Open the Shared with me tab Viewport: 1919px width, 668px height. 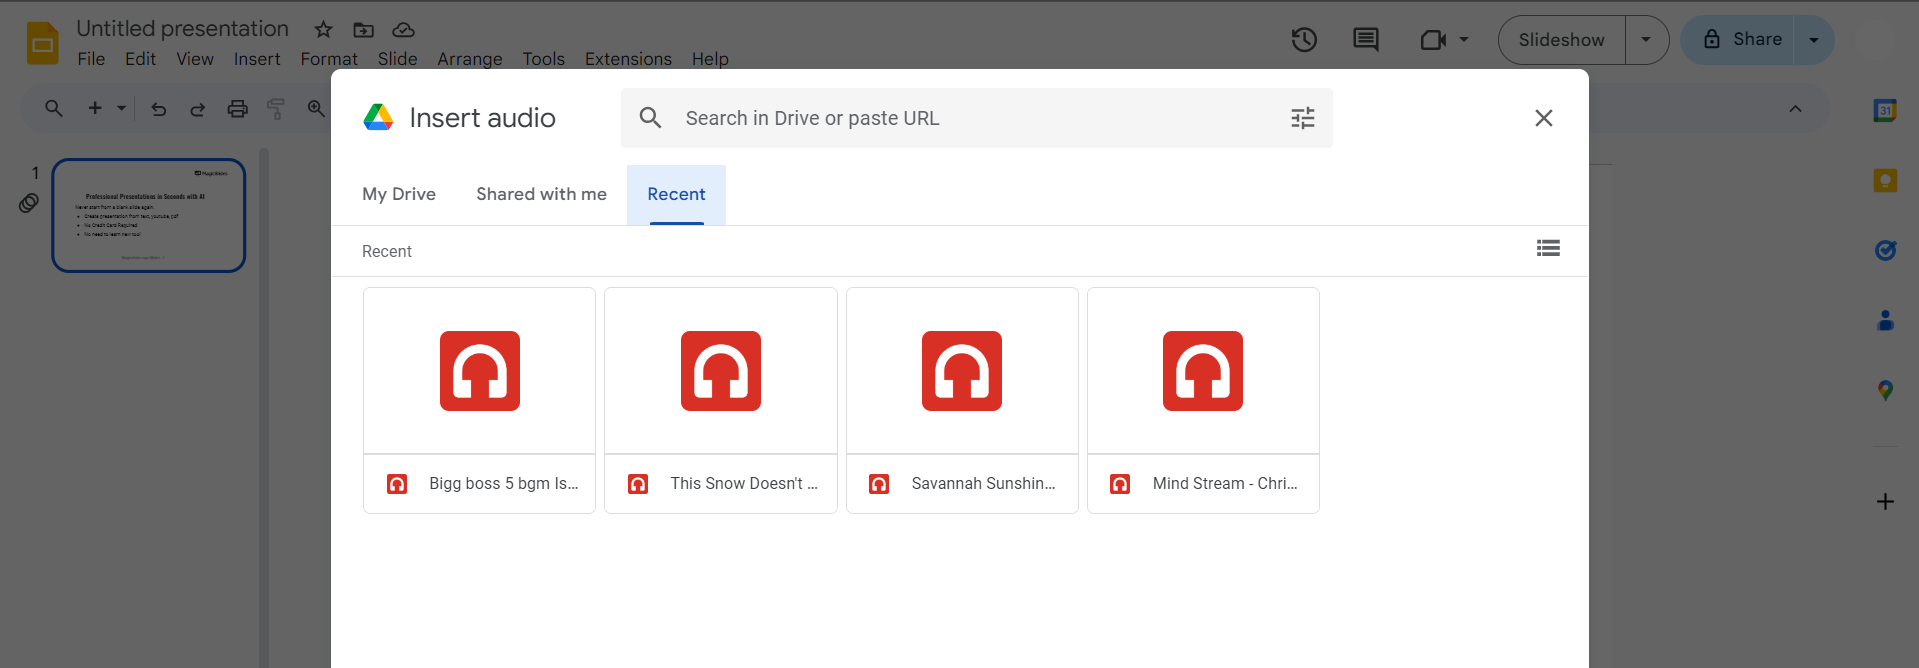(541, 194)
